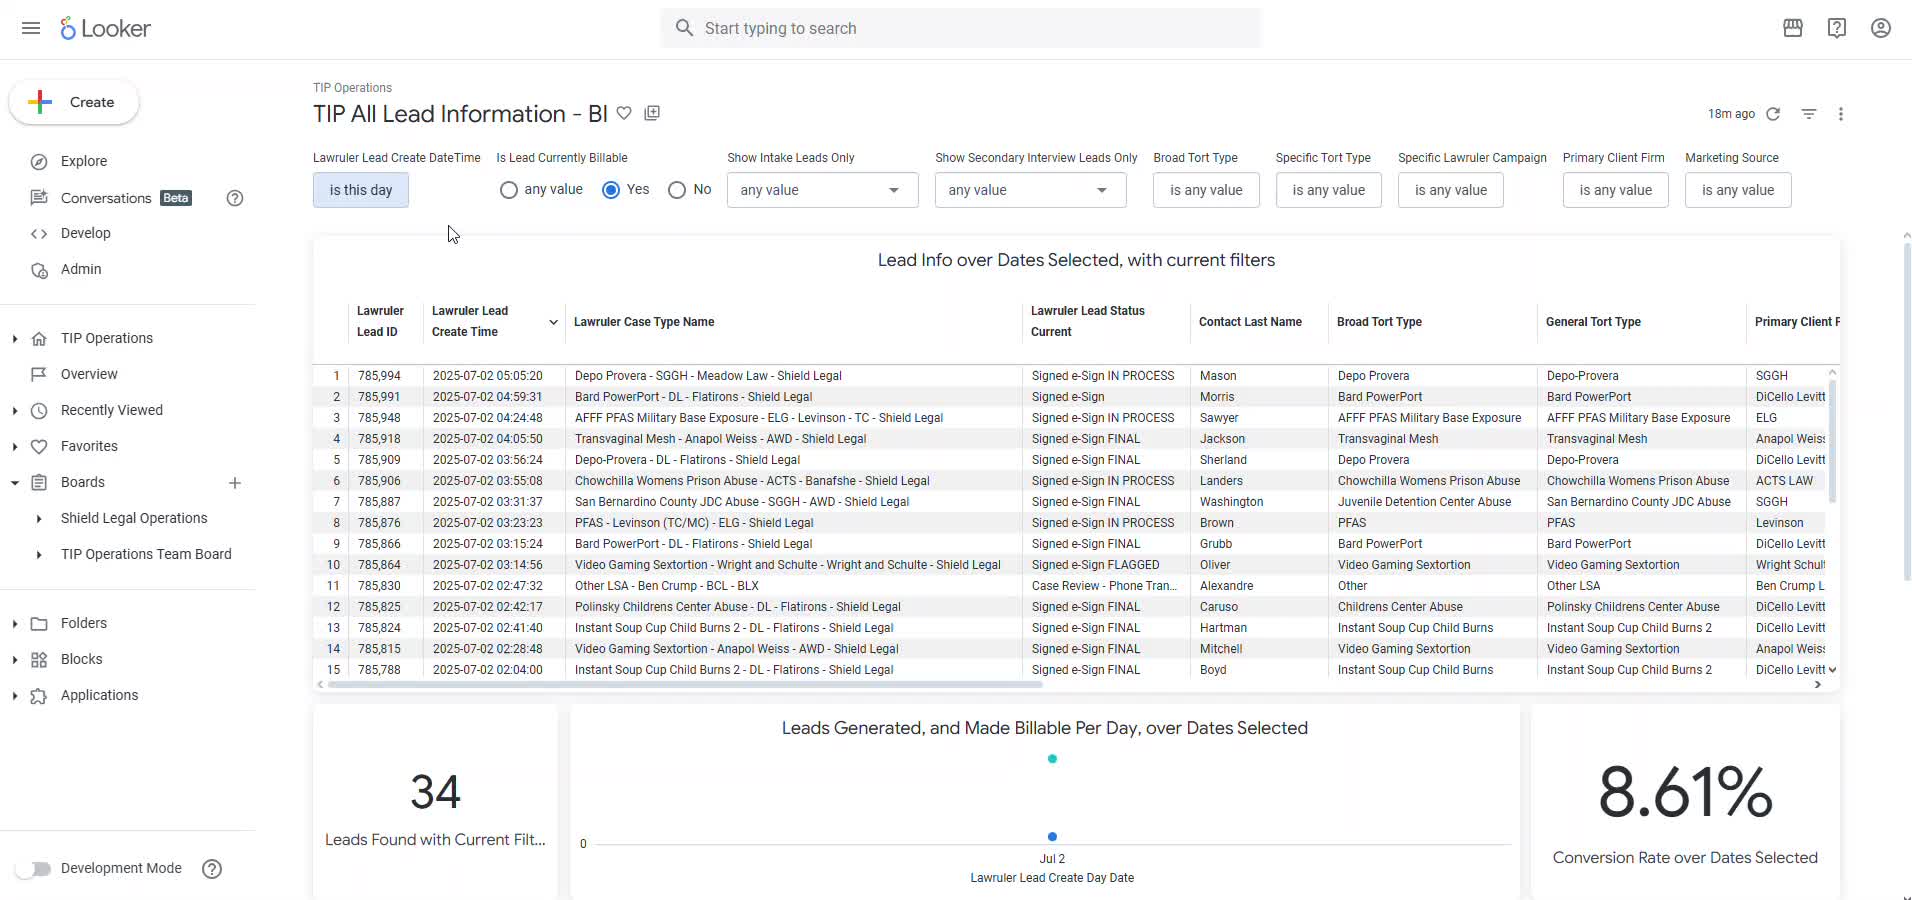Select the 'any value' billable radio

coord(509,190)
